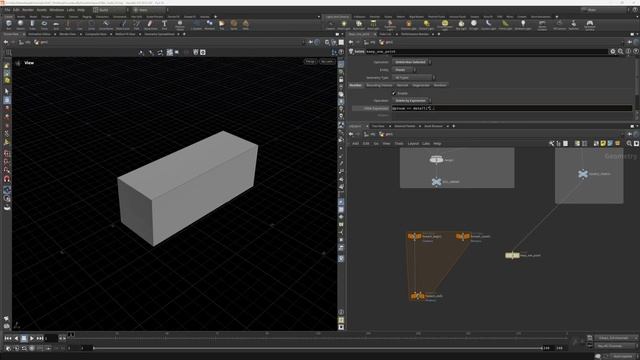Open the Entity Points dropdown
The height and width of the screenshot is (360, 640).
404,70
